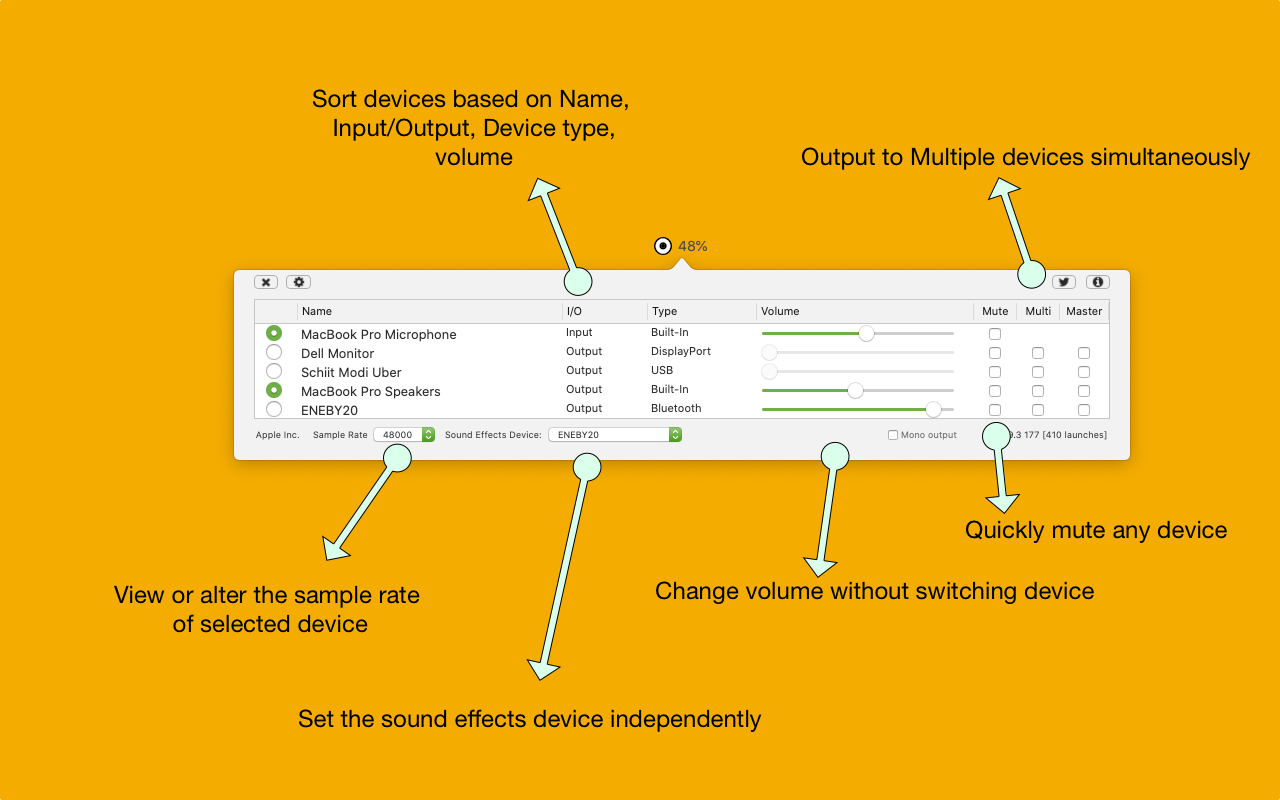
Task: Enable the Mono output checkbox
Action: tap(893, 435)
